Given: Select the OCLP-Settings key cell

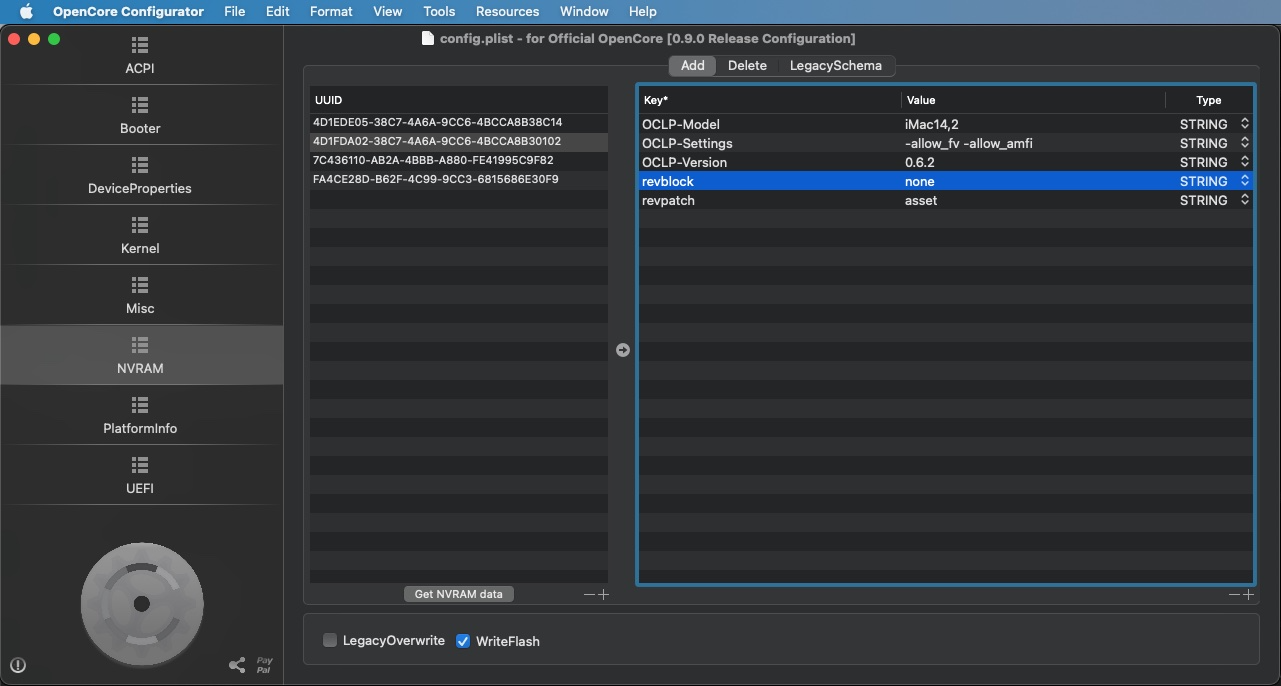Looking at the screenshot, I should point(770,143).
